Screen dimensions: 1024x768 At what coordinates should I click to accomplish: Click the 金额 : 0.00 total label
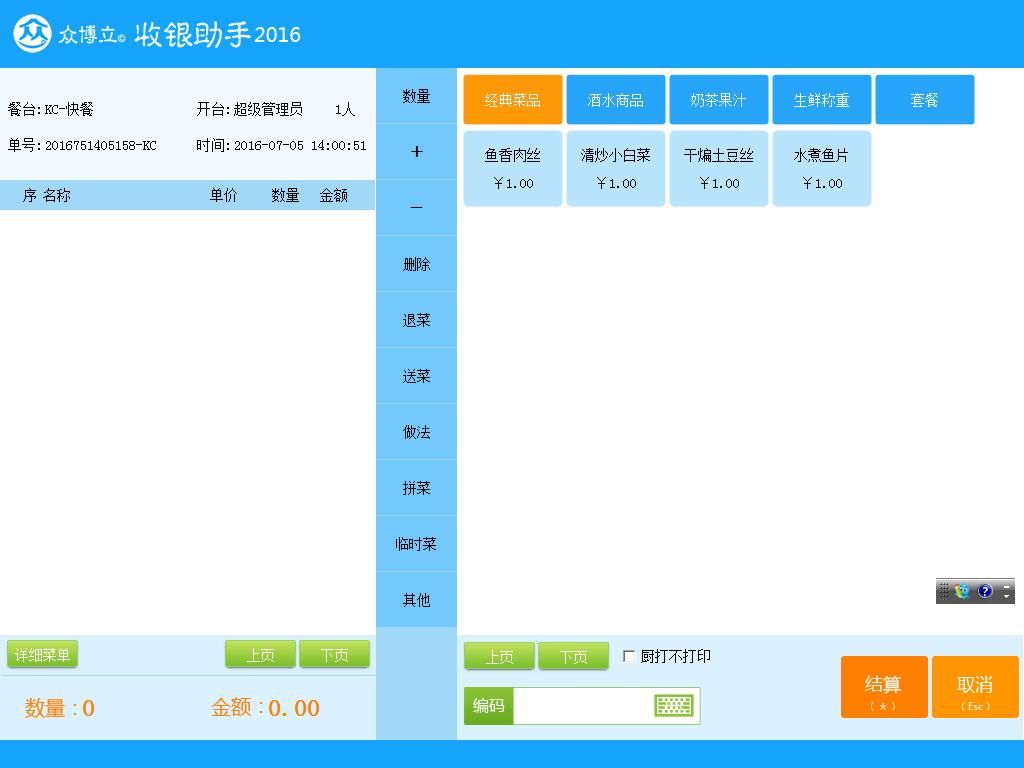coord(265,707)
